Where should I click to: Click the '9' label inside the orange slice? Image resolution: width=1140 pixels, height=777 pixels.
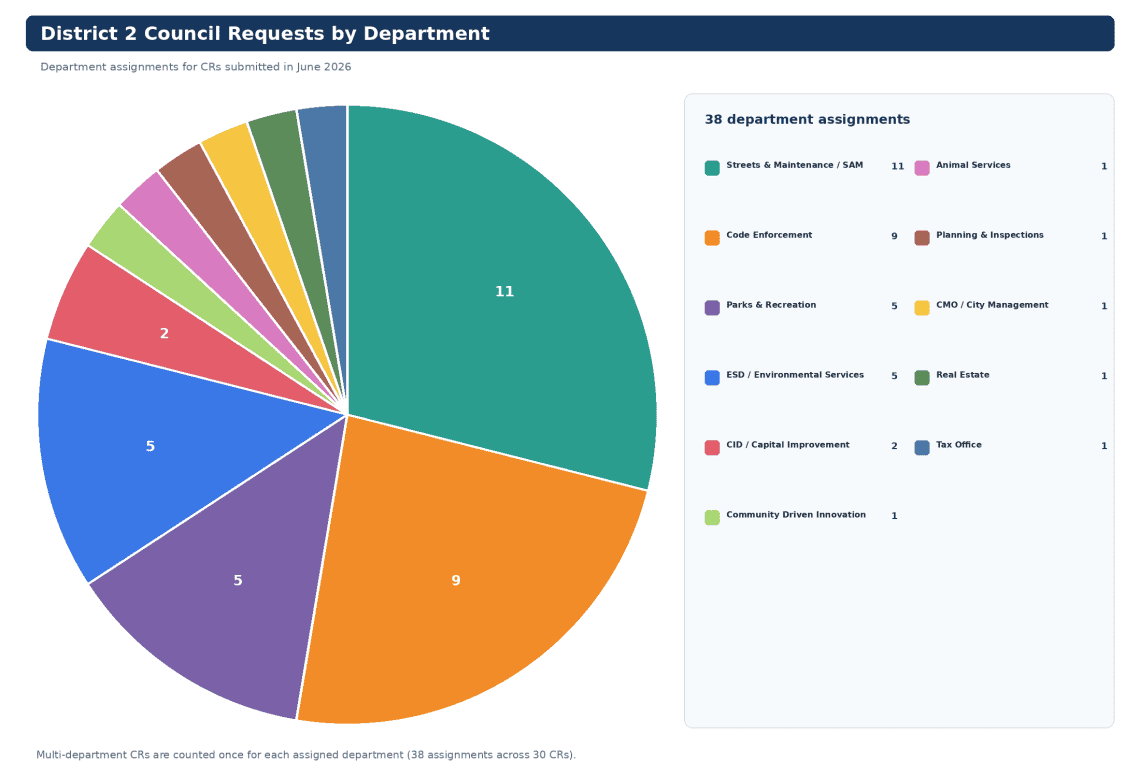(456, 580)
